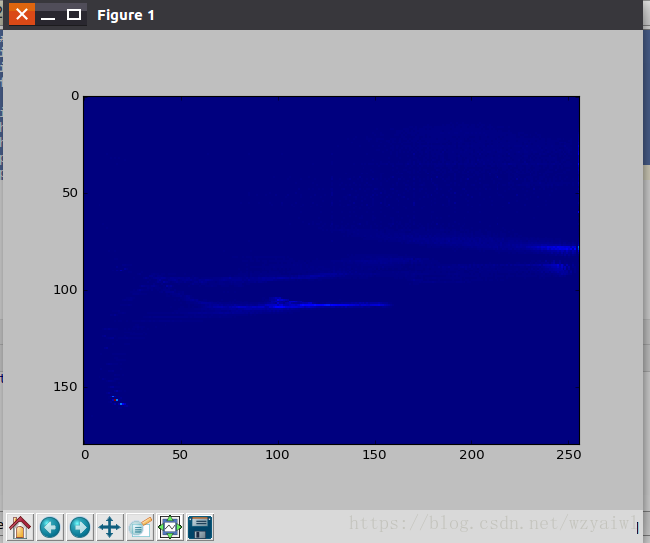
Task: Activate the pan axes tool
Action: click(110, 527)
